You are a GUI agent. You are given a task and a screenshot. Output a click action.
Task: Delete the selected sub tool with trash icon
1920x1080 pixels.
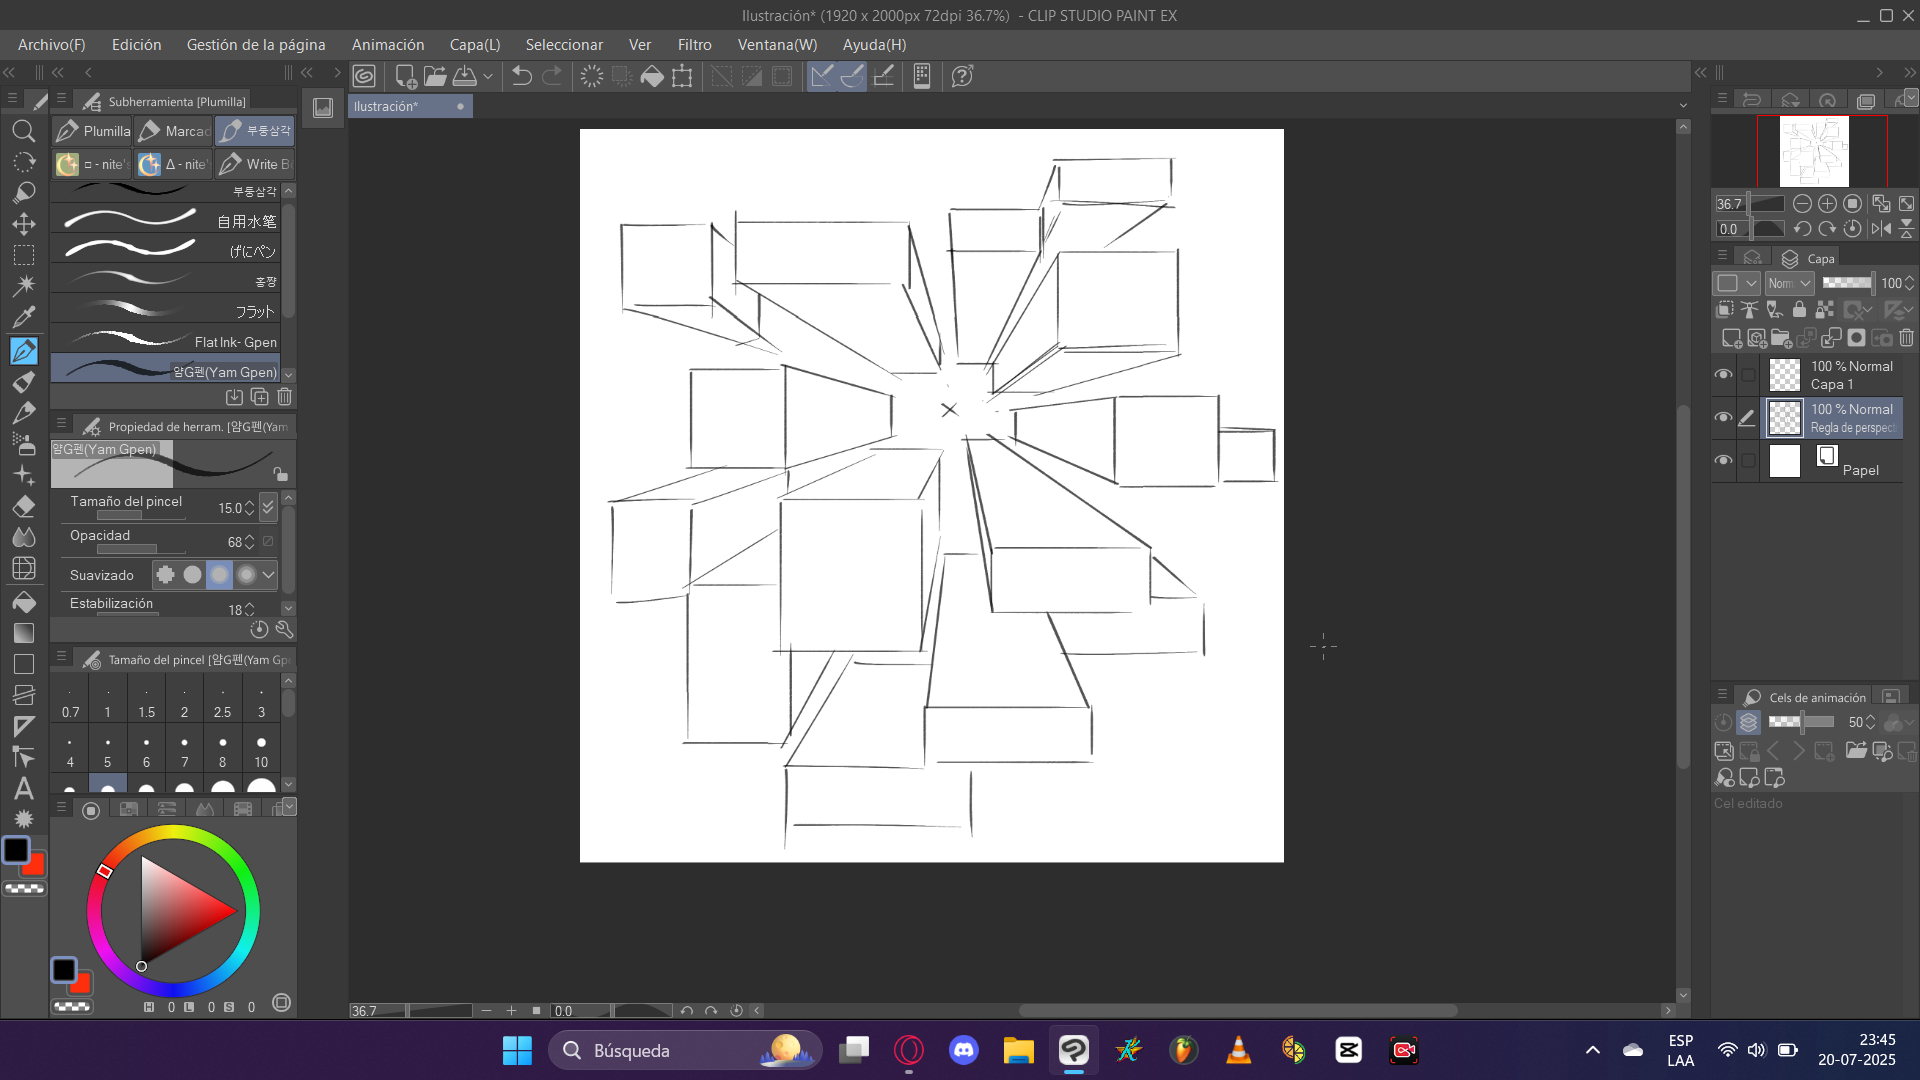click(285, 397)
